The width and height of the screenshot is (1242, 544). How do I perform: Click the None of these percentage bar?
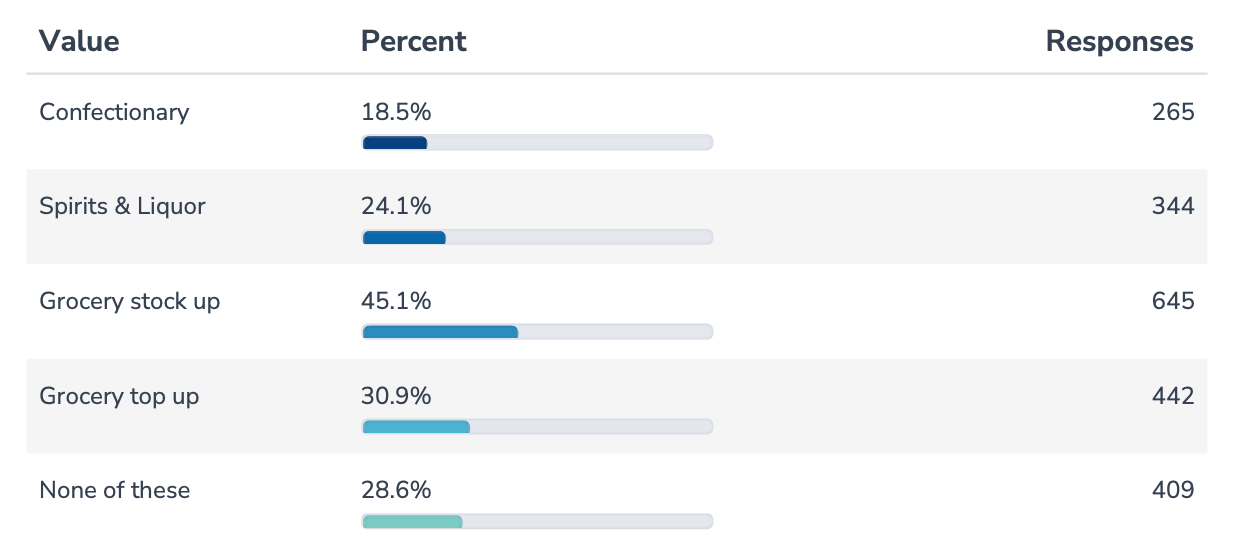click(x=537, y=521)
